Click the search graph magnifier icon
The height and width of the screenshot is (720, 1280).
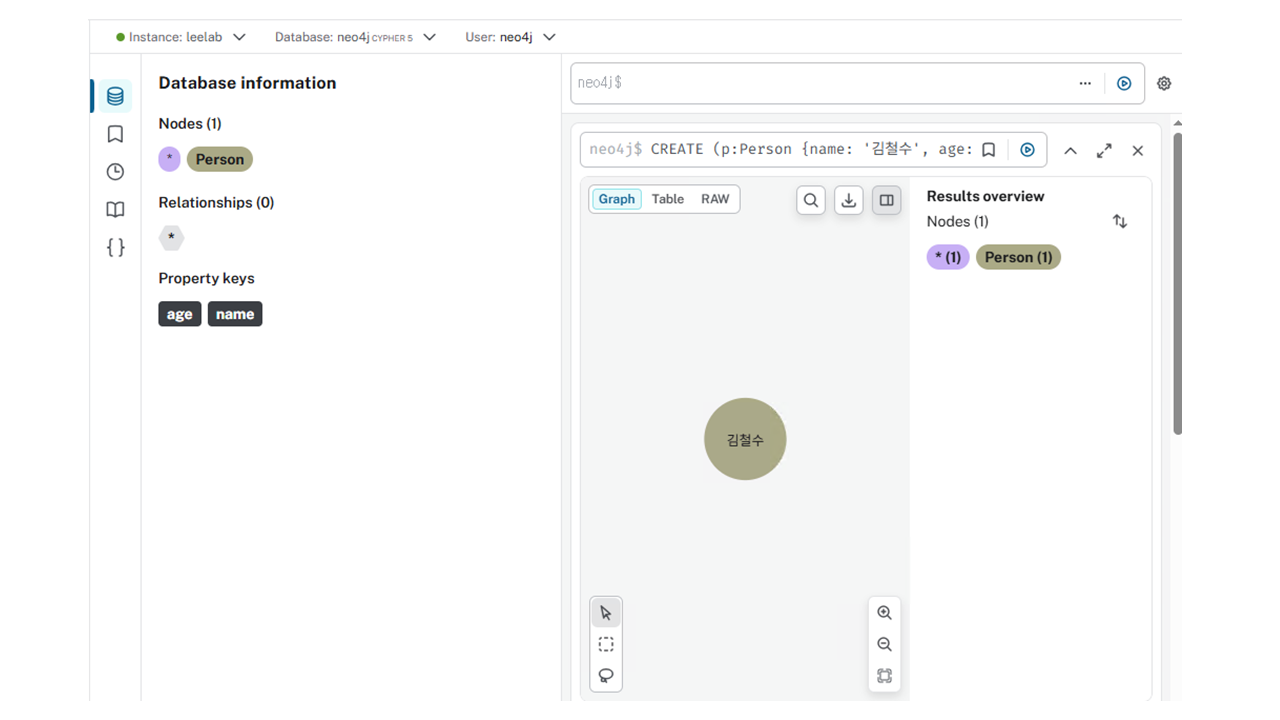coord(811,200)
